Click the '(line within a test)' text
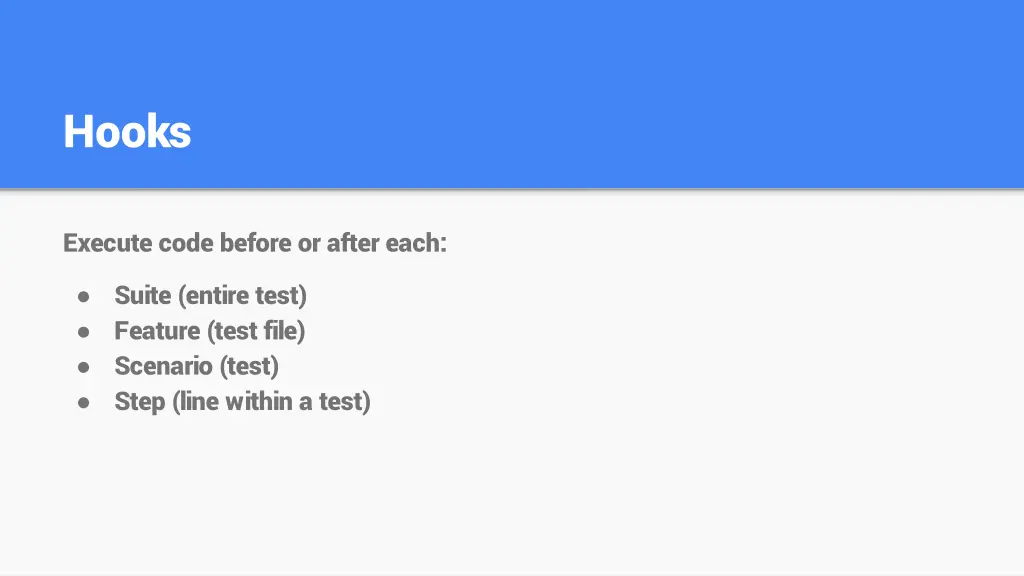Viewport: 1024px width, 576px height. pos(272,402)
